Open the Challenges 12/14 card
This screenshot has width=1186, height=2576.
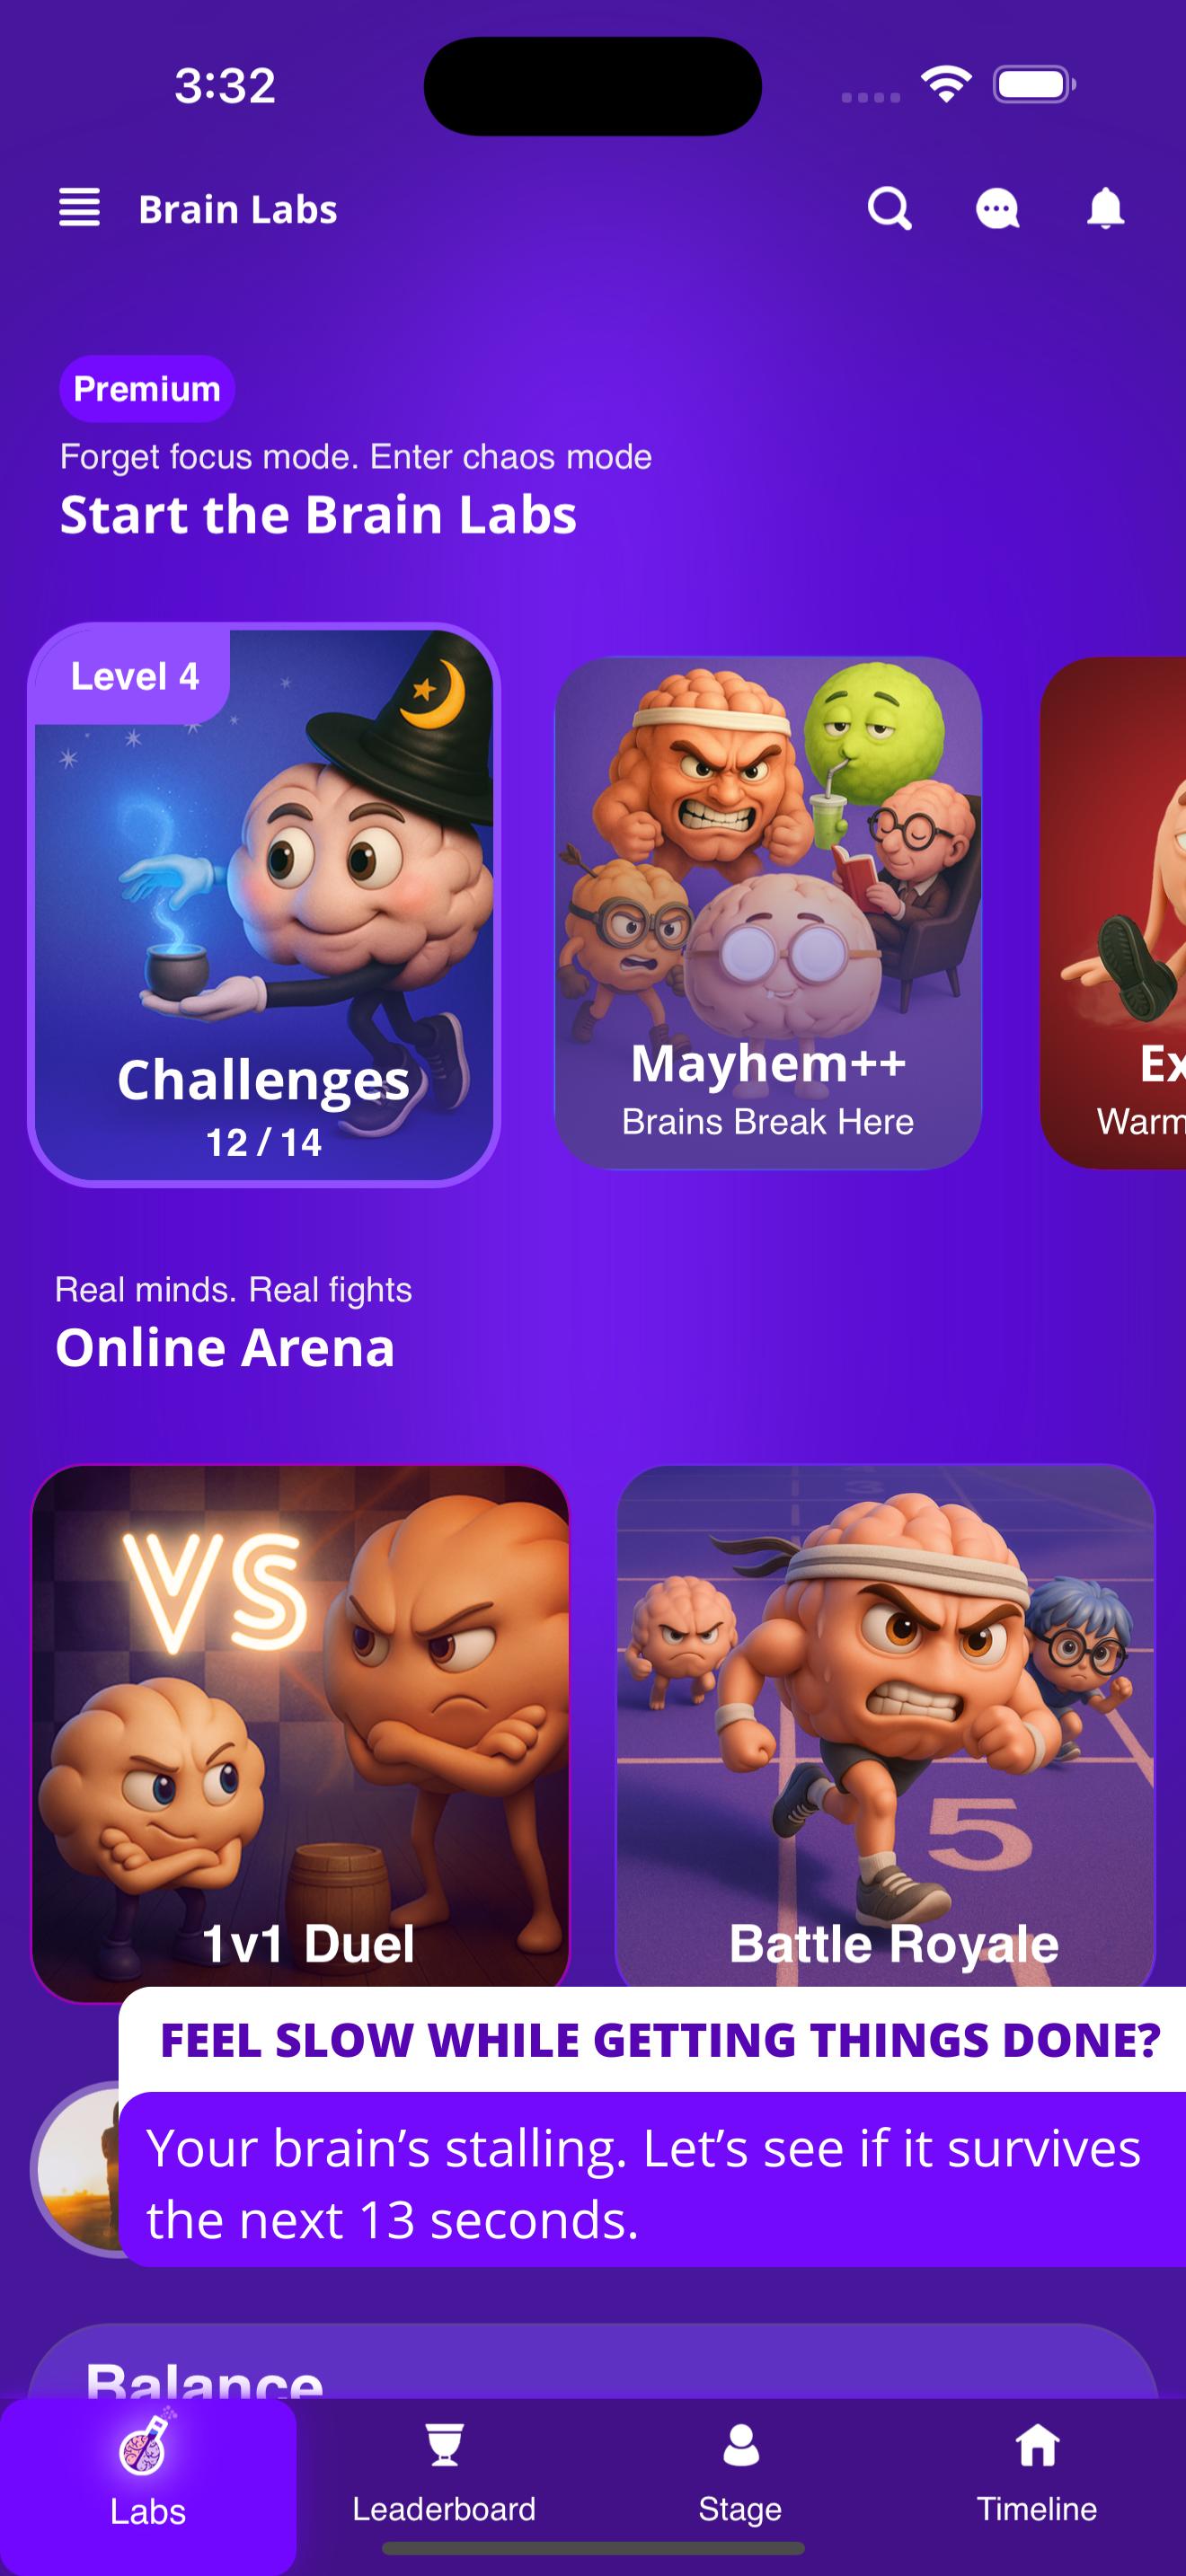[264, 905]
